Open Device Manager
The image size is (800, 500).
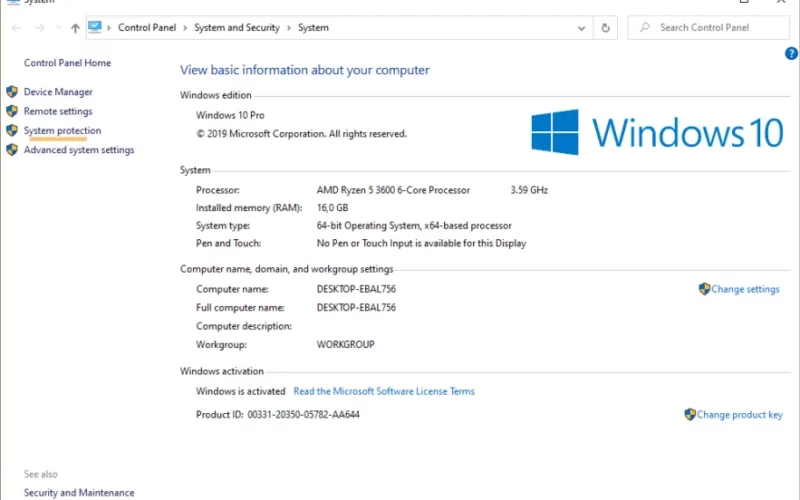click(58, 92)
